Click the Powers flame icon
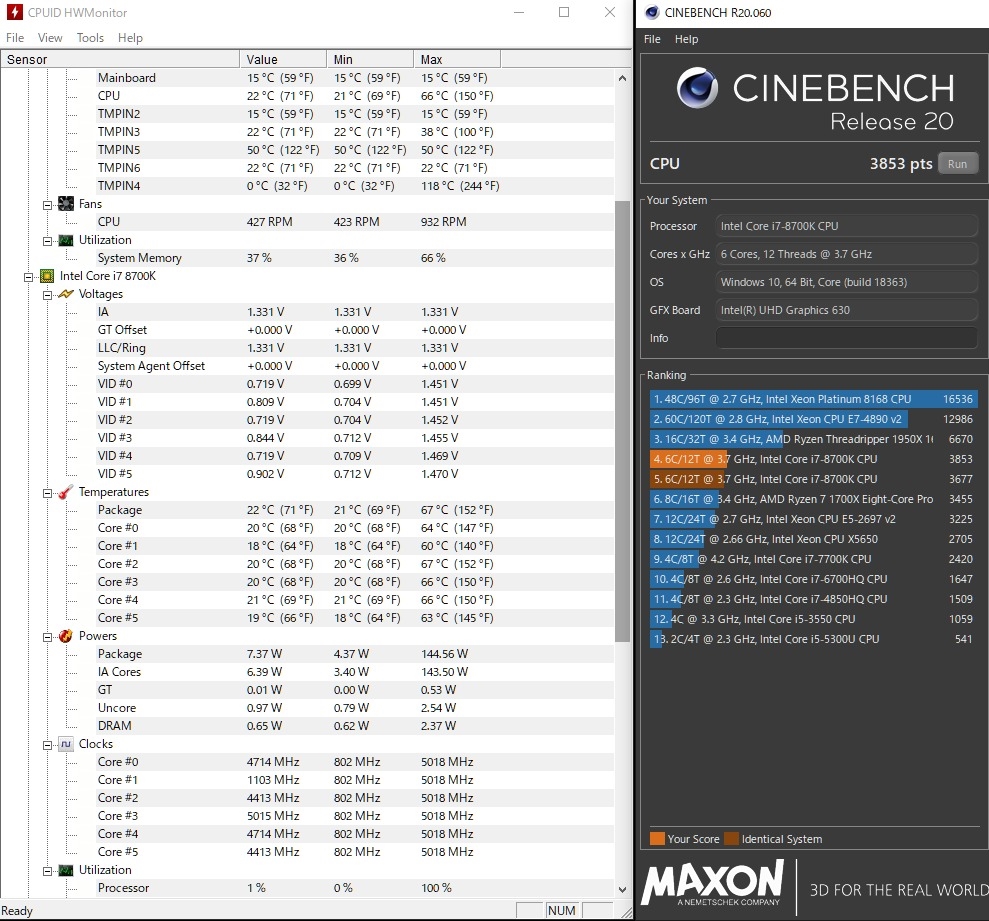 tap(66, 636)
